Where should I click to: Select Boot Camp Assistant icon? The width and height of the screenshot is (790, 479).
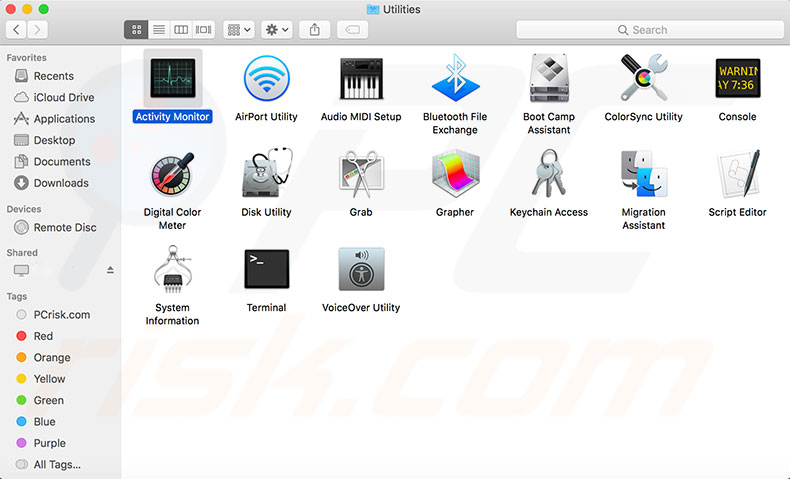point(549,78)
